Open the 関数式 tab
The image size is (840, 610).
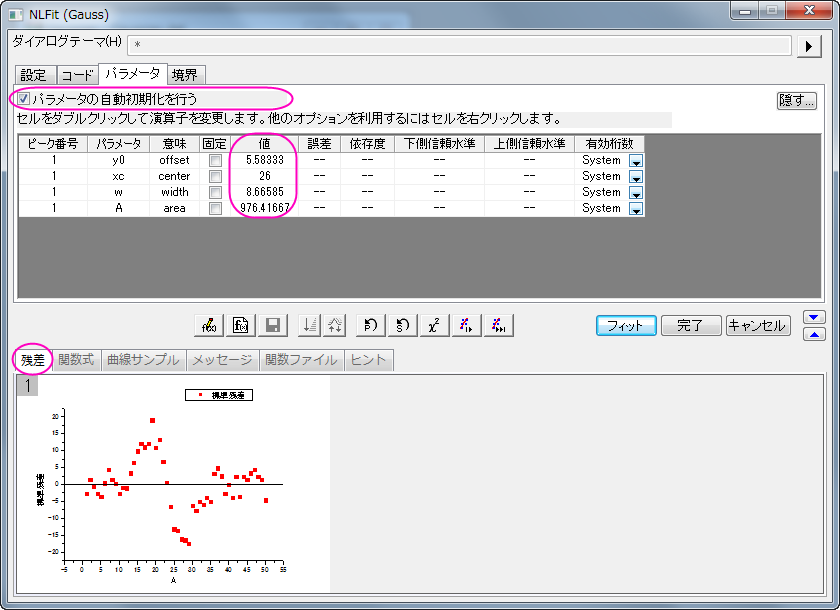[77, 360]
